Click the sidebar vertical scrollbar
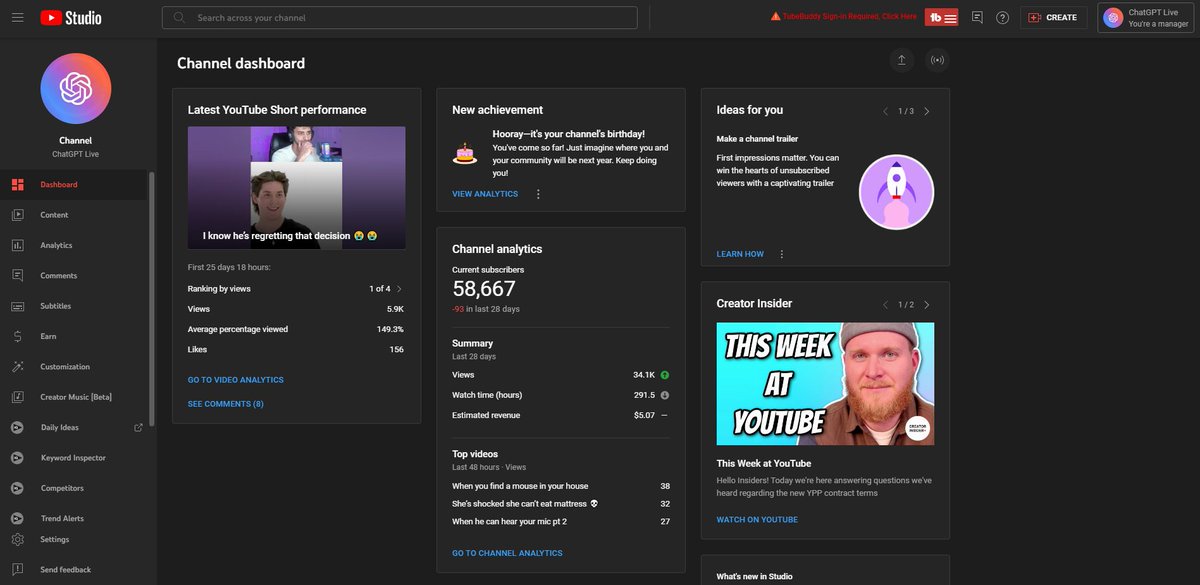Image resolution: width=1200 pixels, height=585 pixels. [151, 300]
